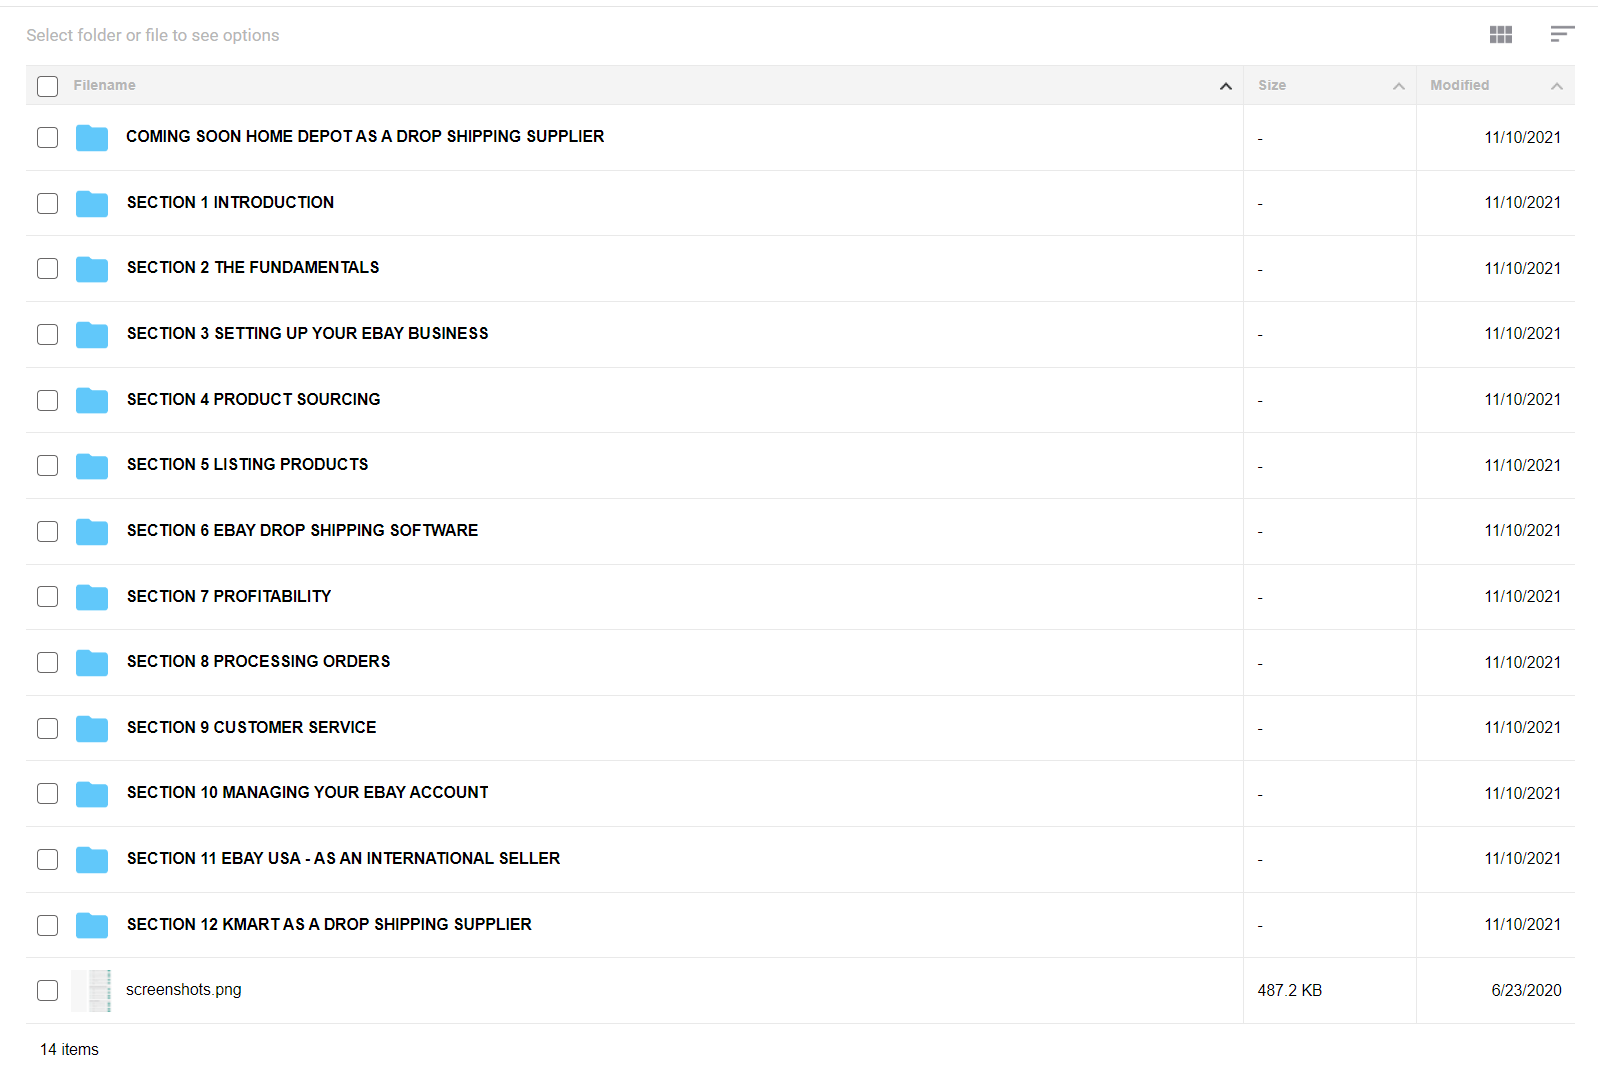Toggle sort arrow in Modified column
Image resolution: width=1598 pixels, height=1088 pixels.
1556,86
